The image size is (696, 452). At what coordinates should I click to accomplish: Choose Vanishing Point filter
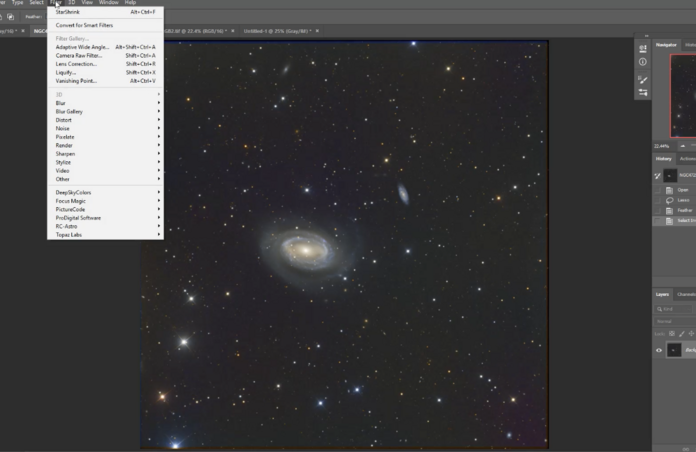click(106, 81)
